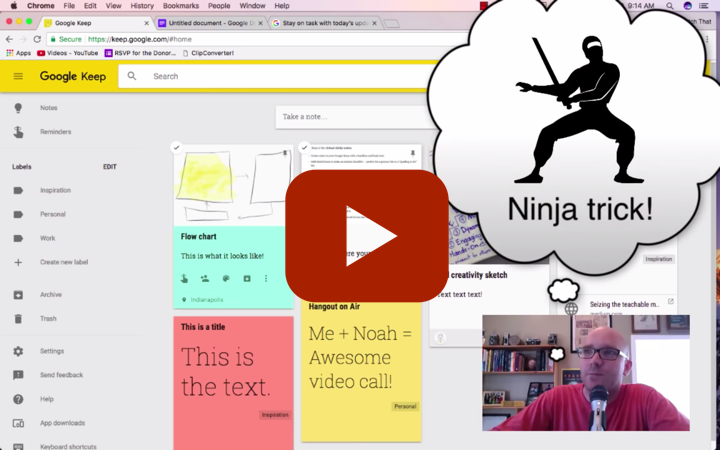
Task: Click the Trash can icon
Action: [18, 319]
